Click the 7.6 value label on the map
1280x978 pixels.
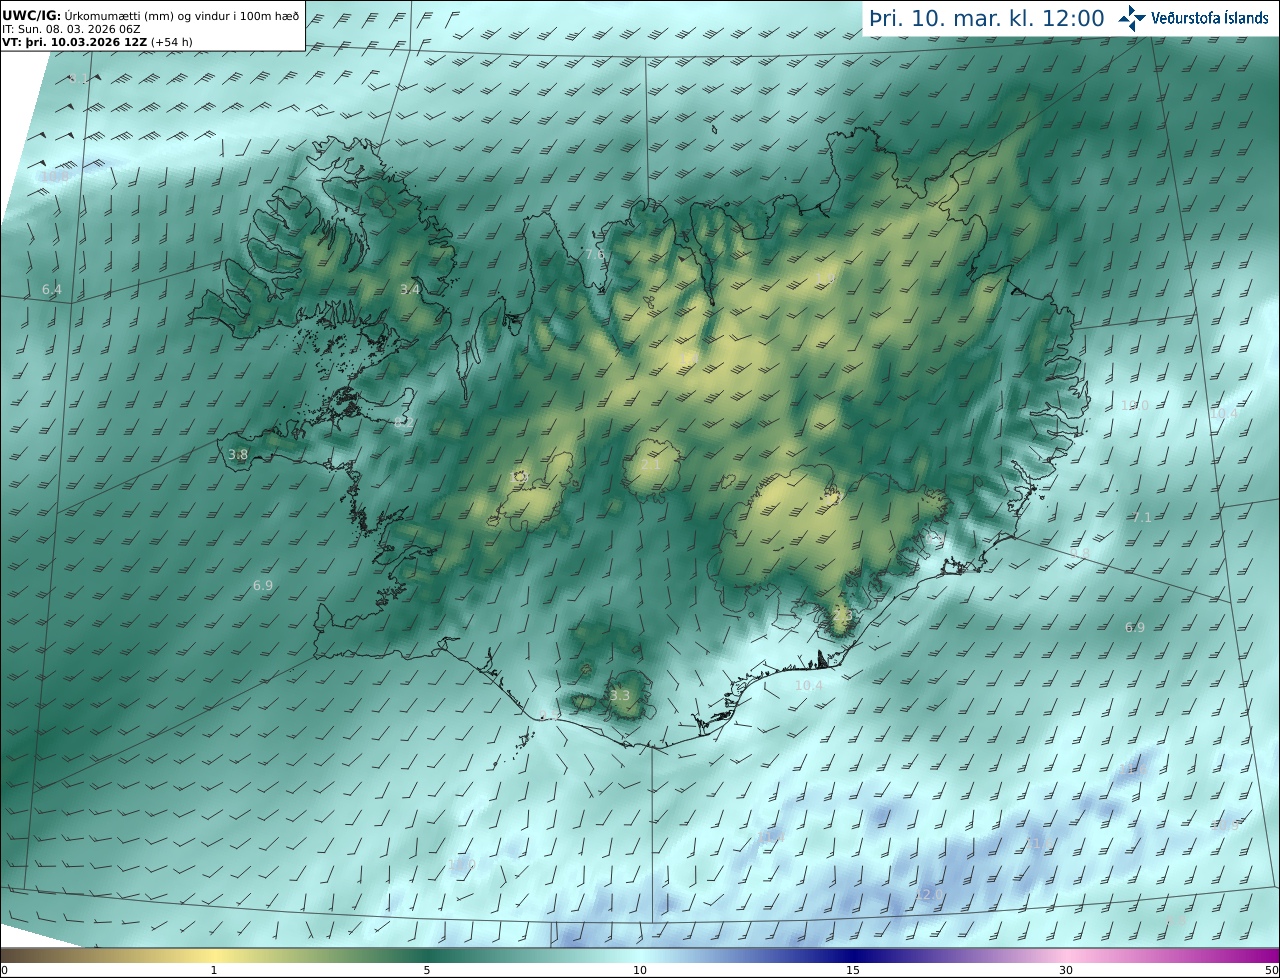point(594,255)
